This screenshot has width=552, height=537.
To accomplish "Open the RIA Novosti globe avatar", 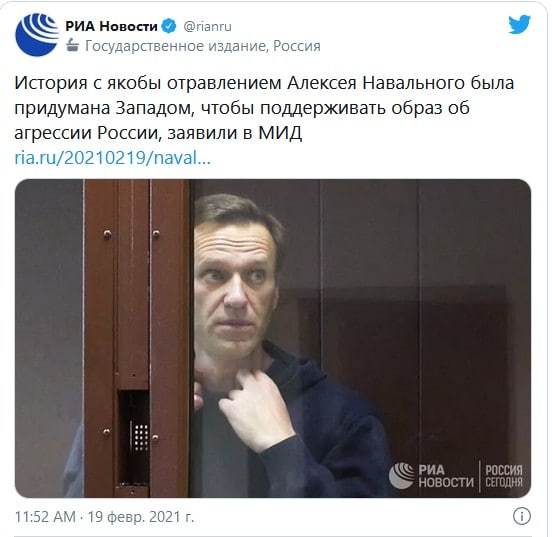I will [x=37, y=35].
